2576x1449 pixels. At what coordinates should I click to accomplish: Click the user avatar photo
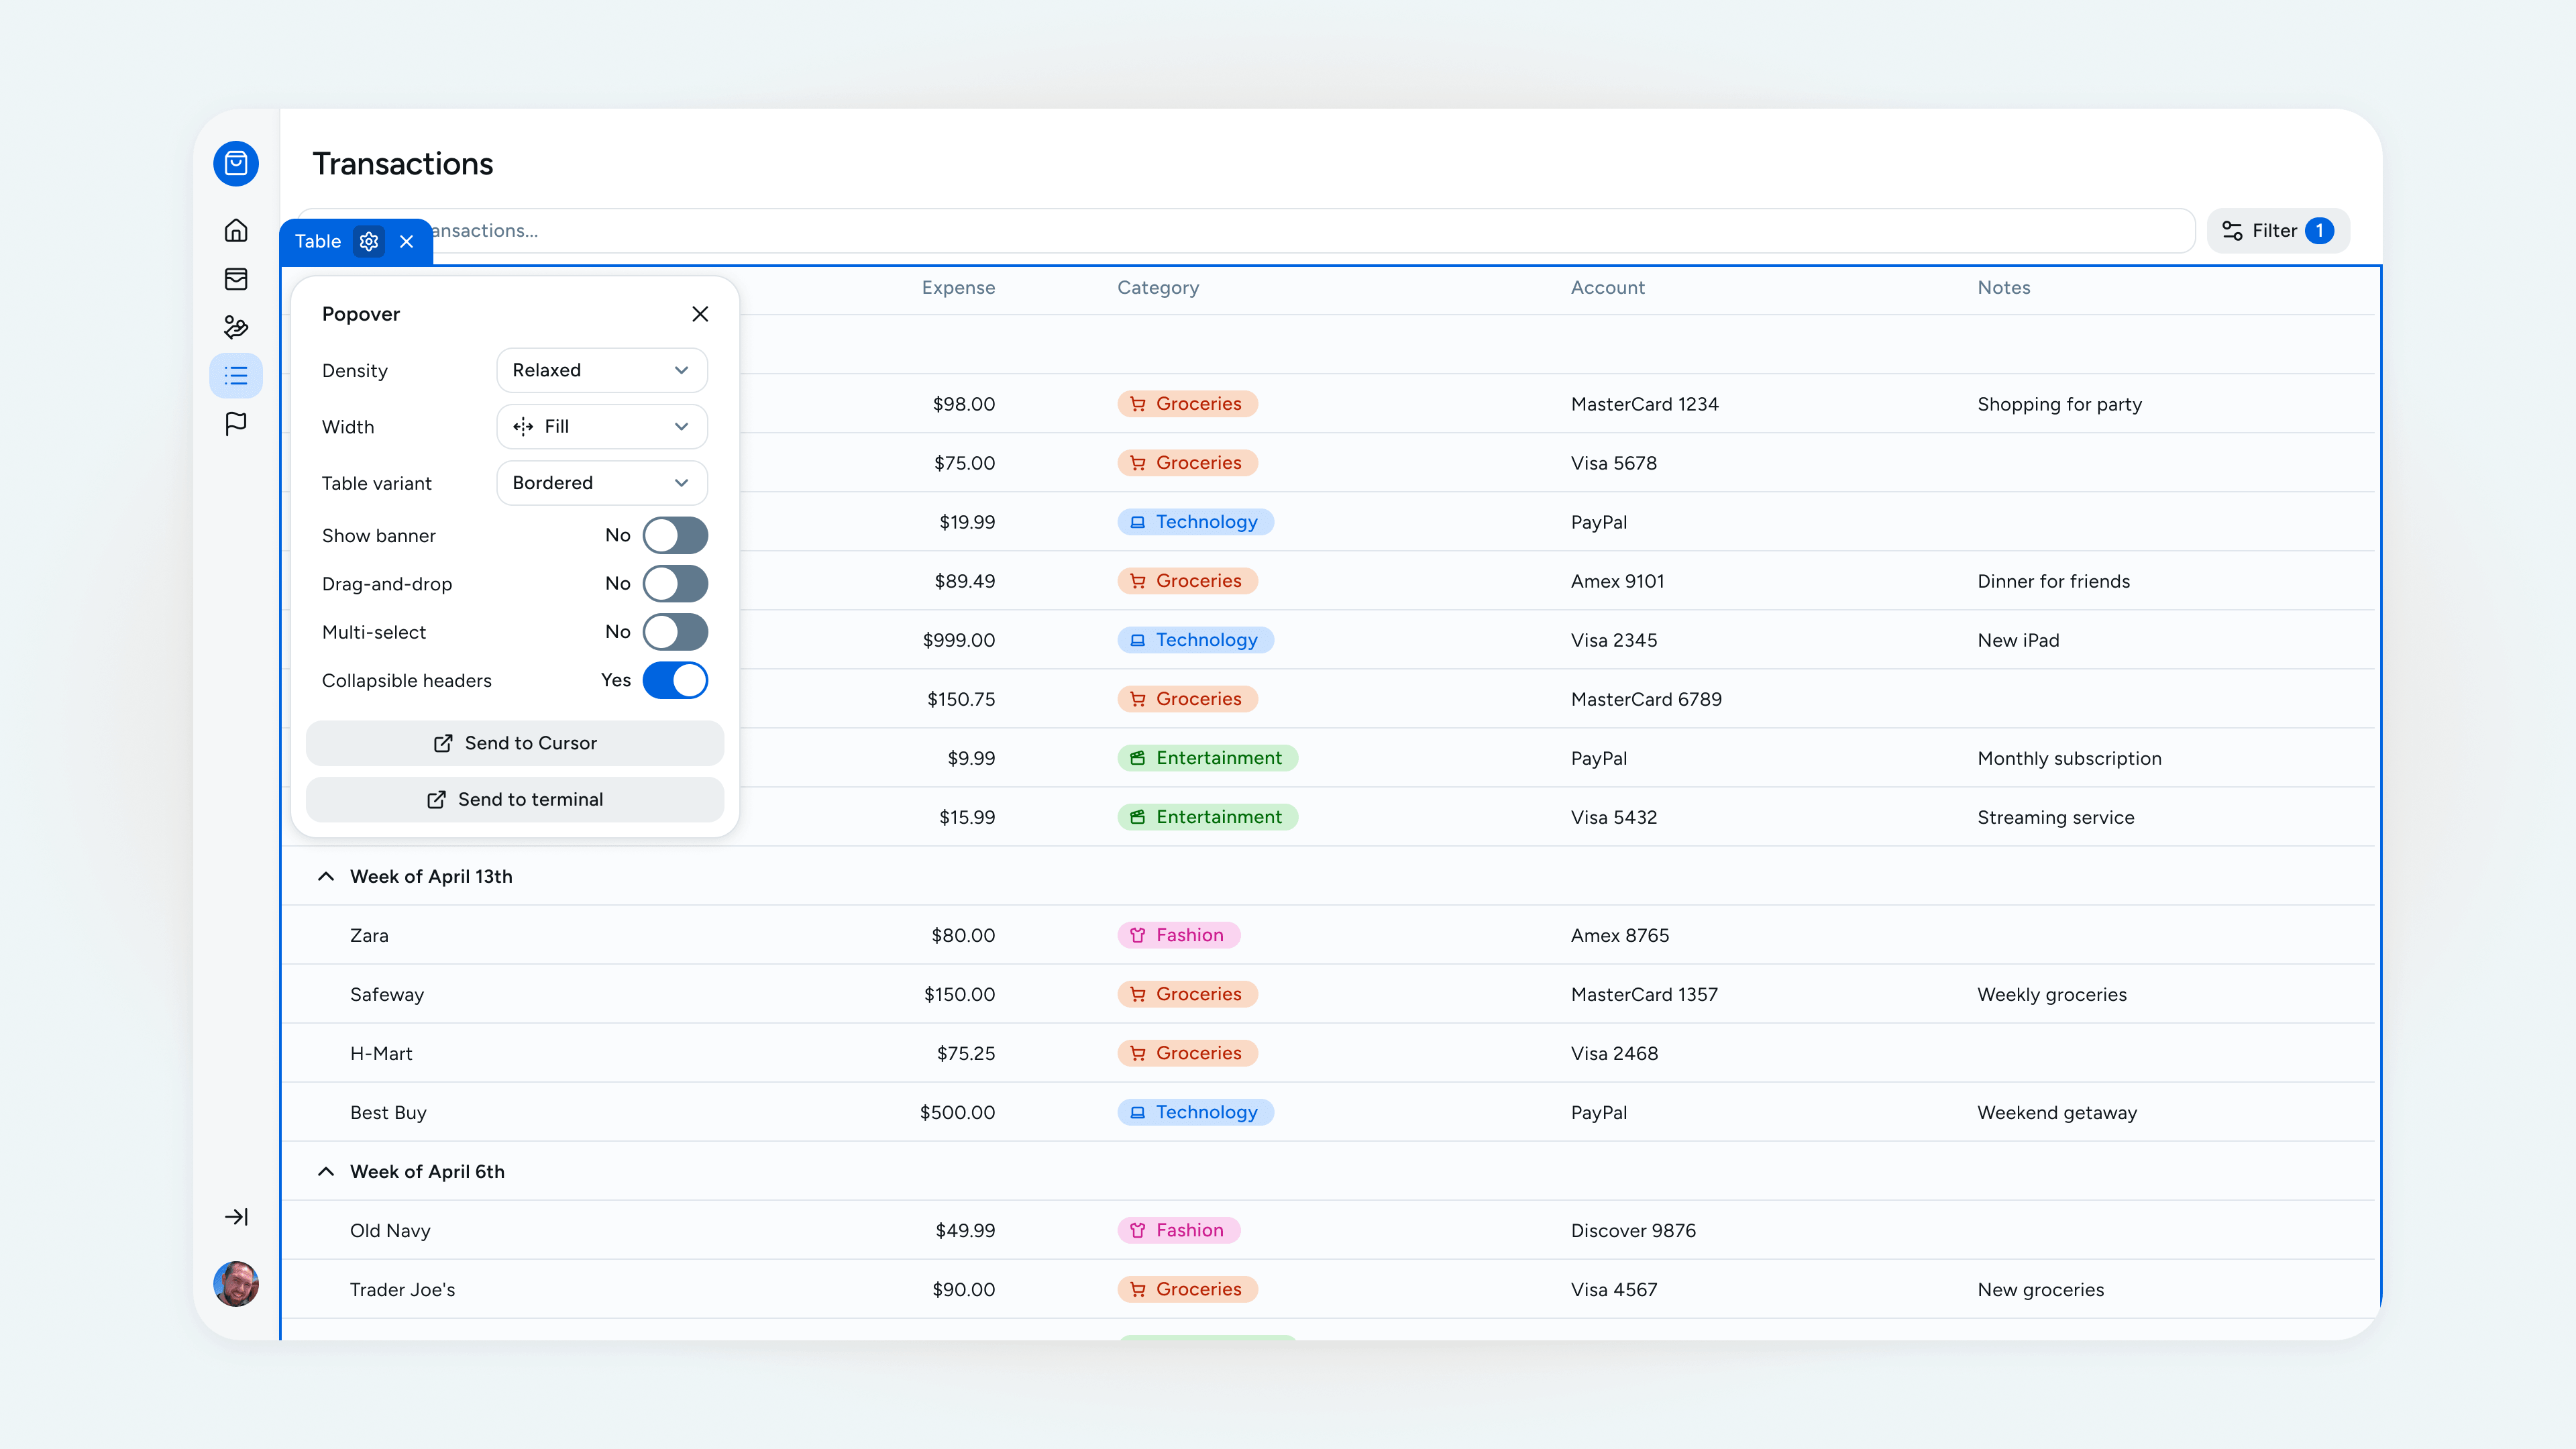pos(236,1284)
